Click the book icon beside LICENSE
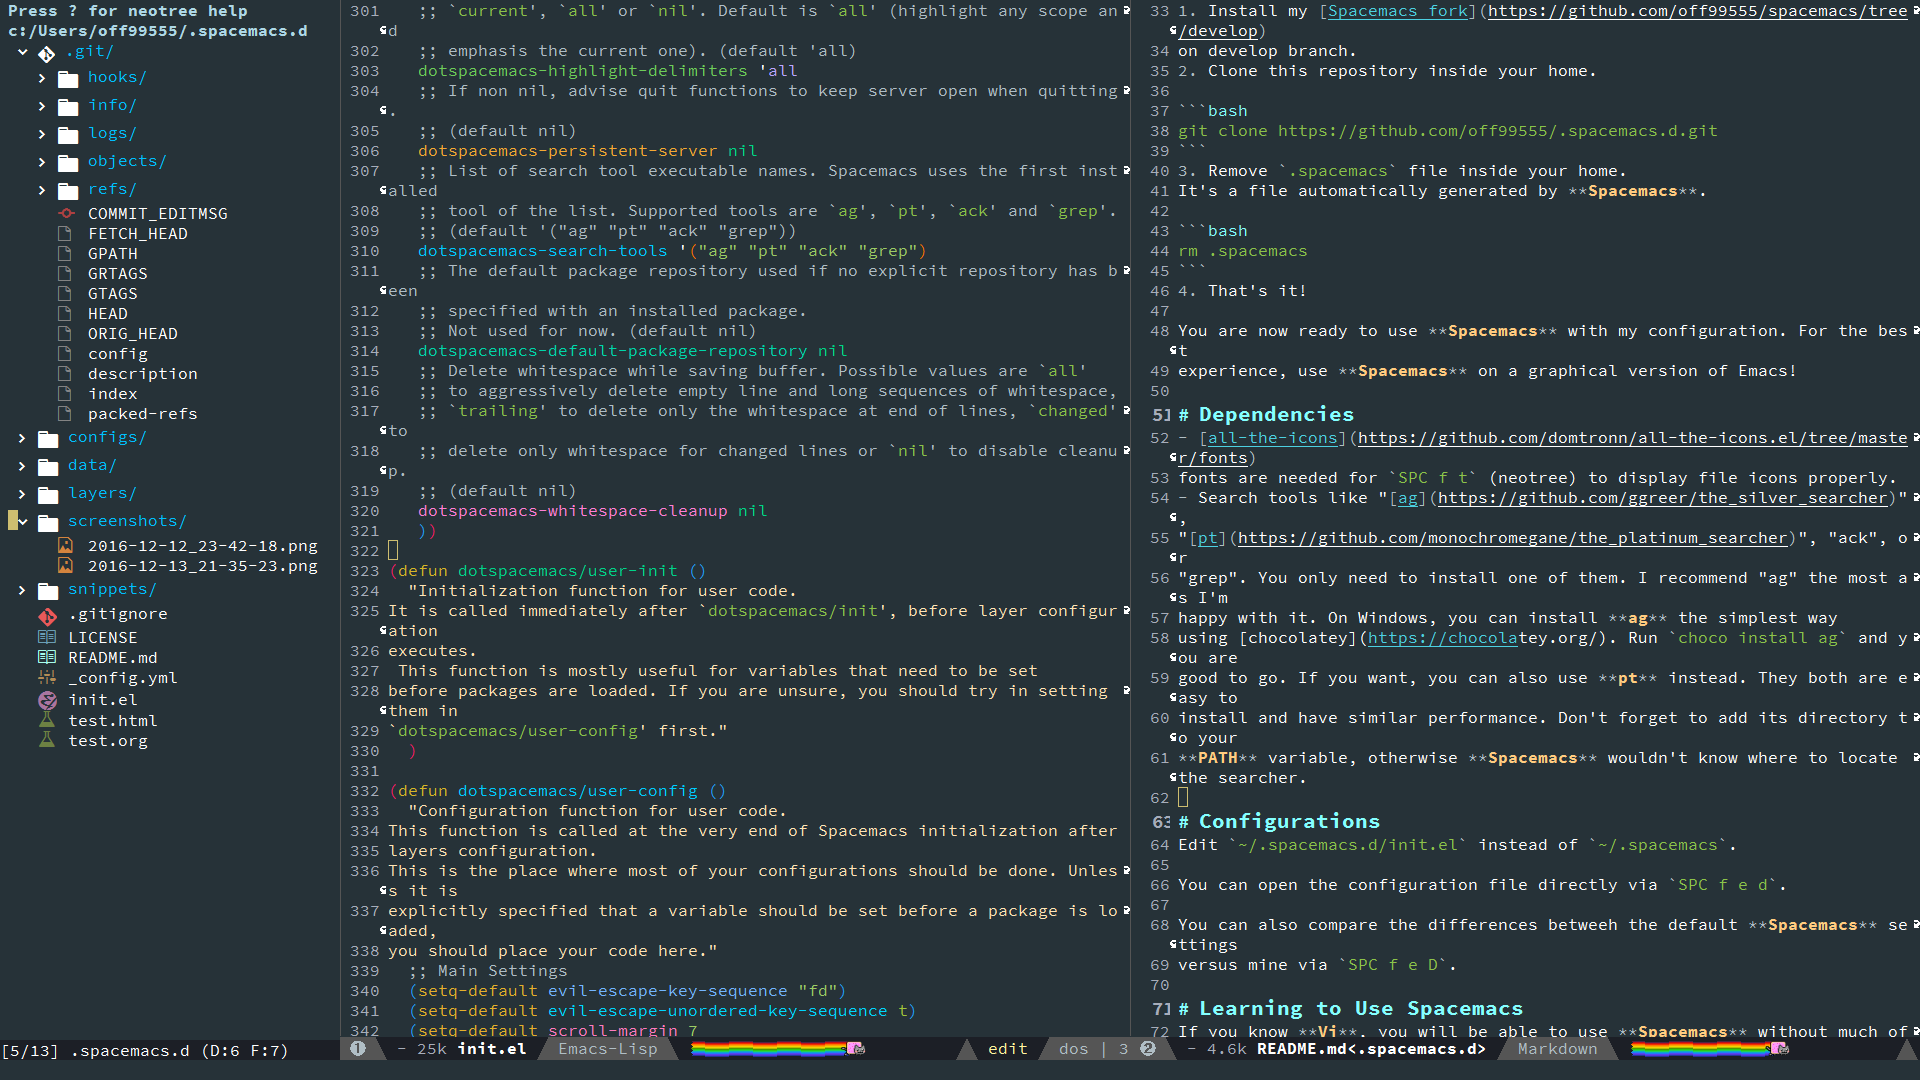Image resolution: width=1920 pixels, height=1080 pixels. [47, 637]
